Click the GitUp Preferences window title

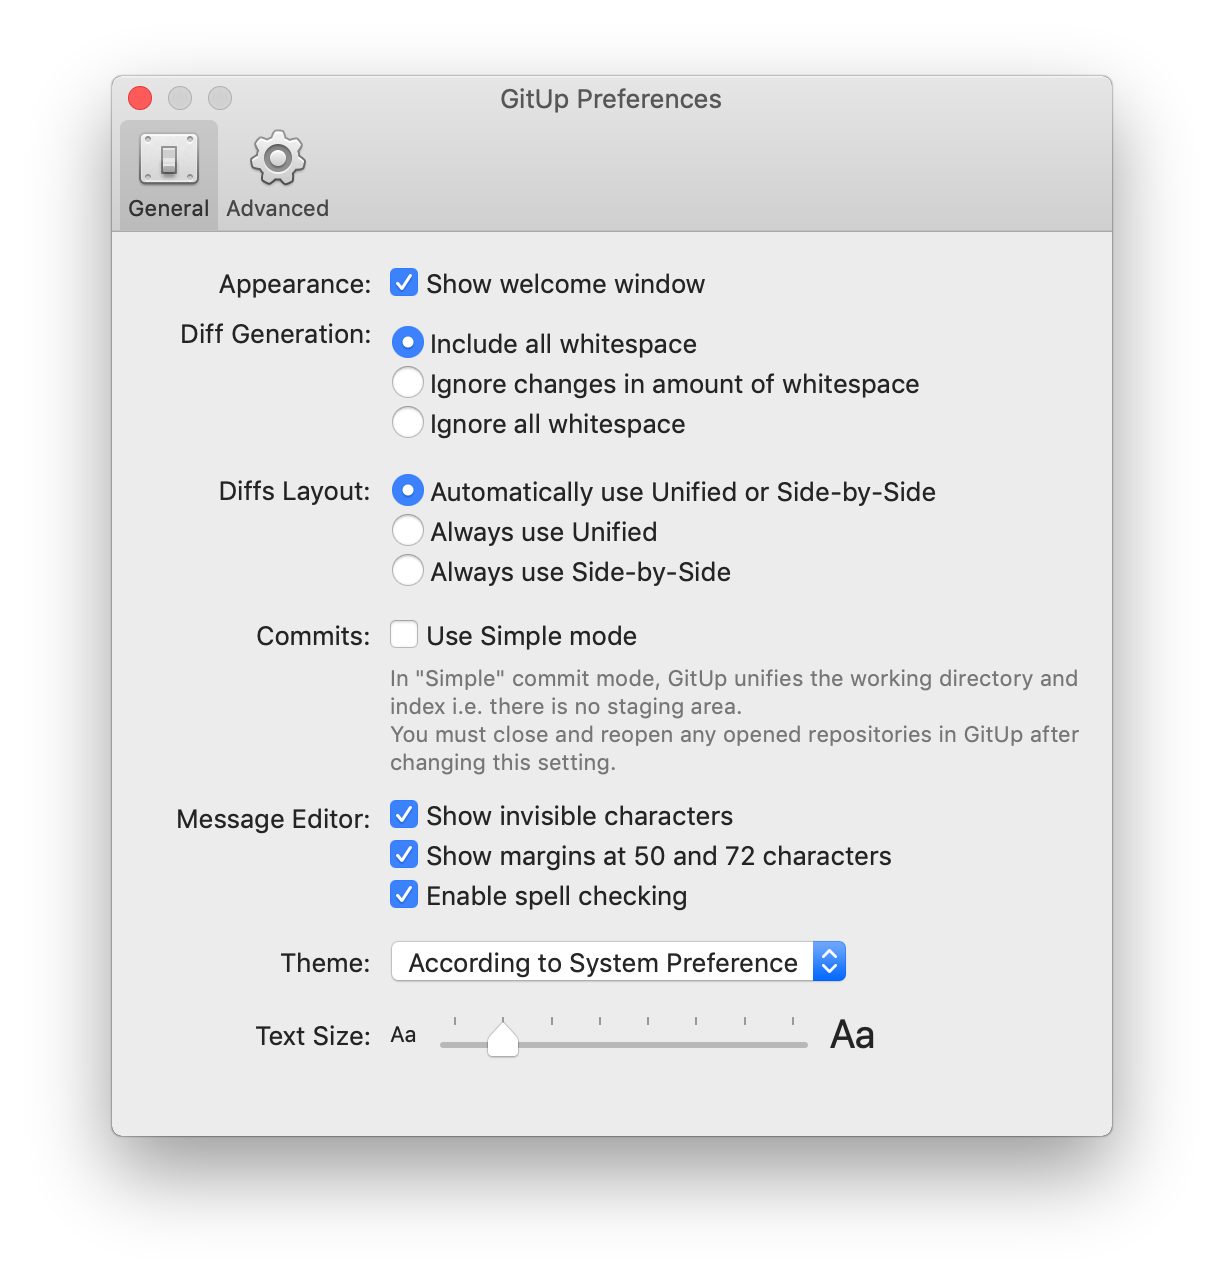(611, 99)
